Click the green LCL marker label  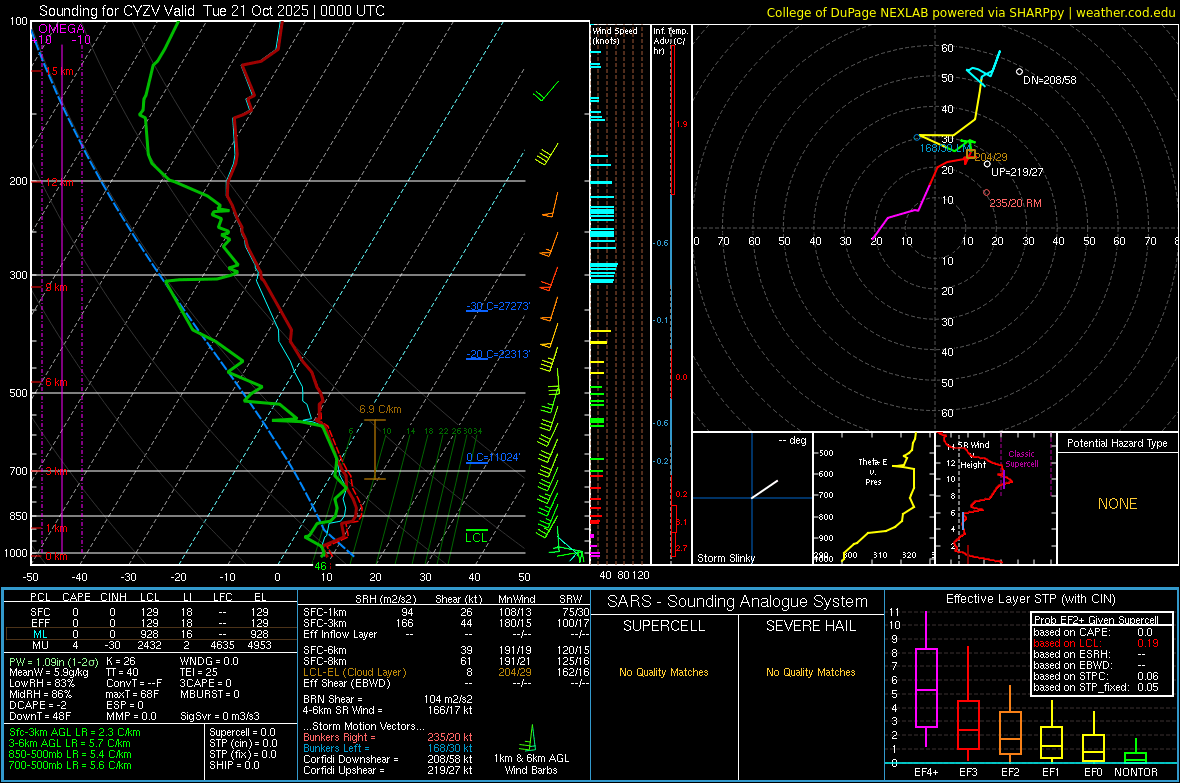[x=476, y=538]
